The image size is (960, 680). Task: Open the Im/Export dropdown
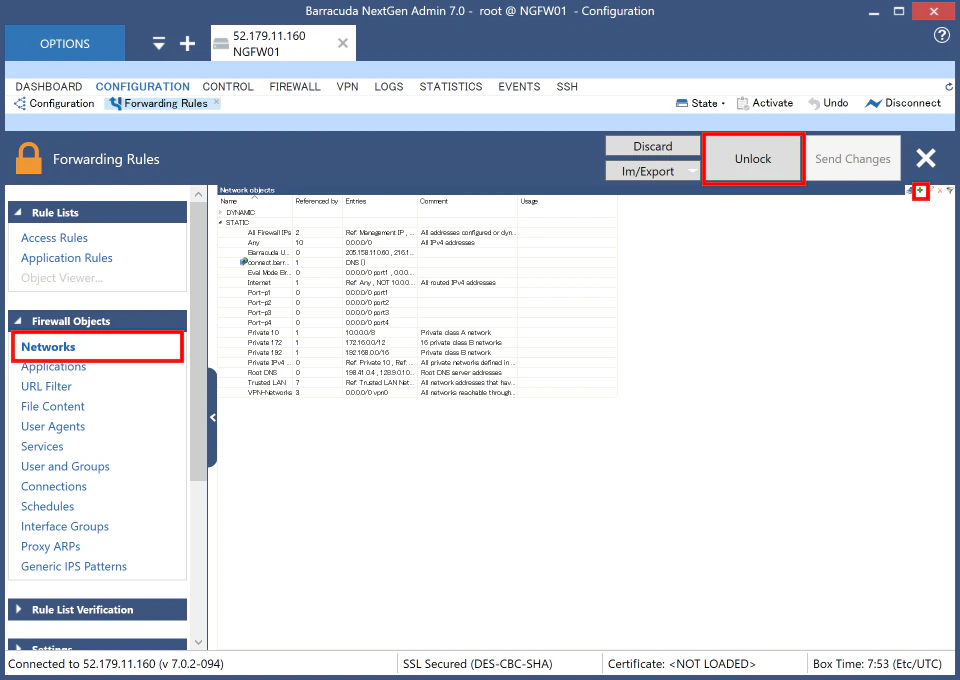(x=653, y=171)
